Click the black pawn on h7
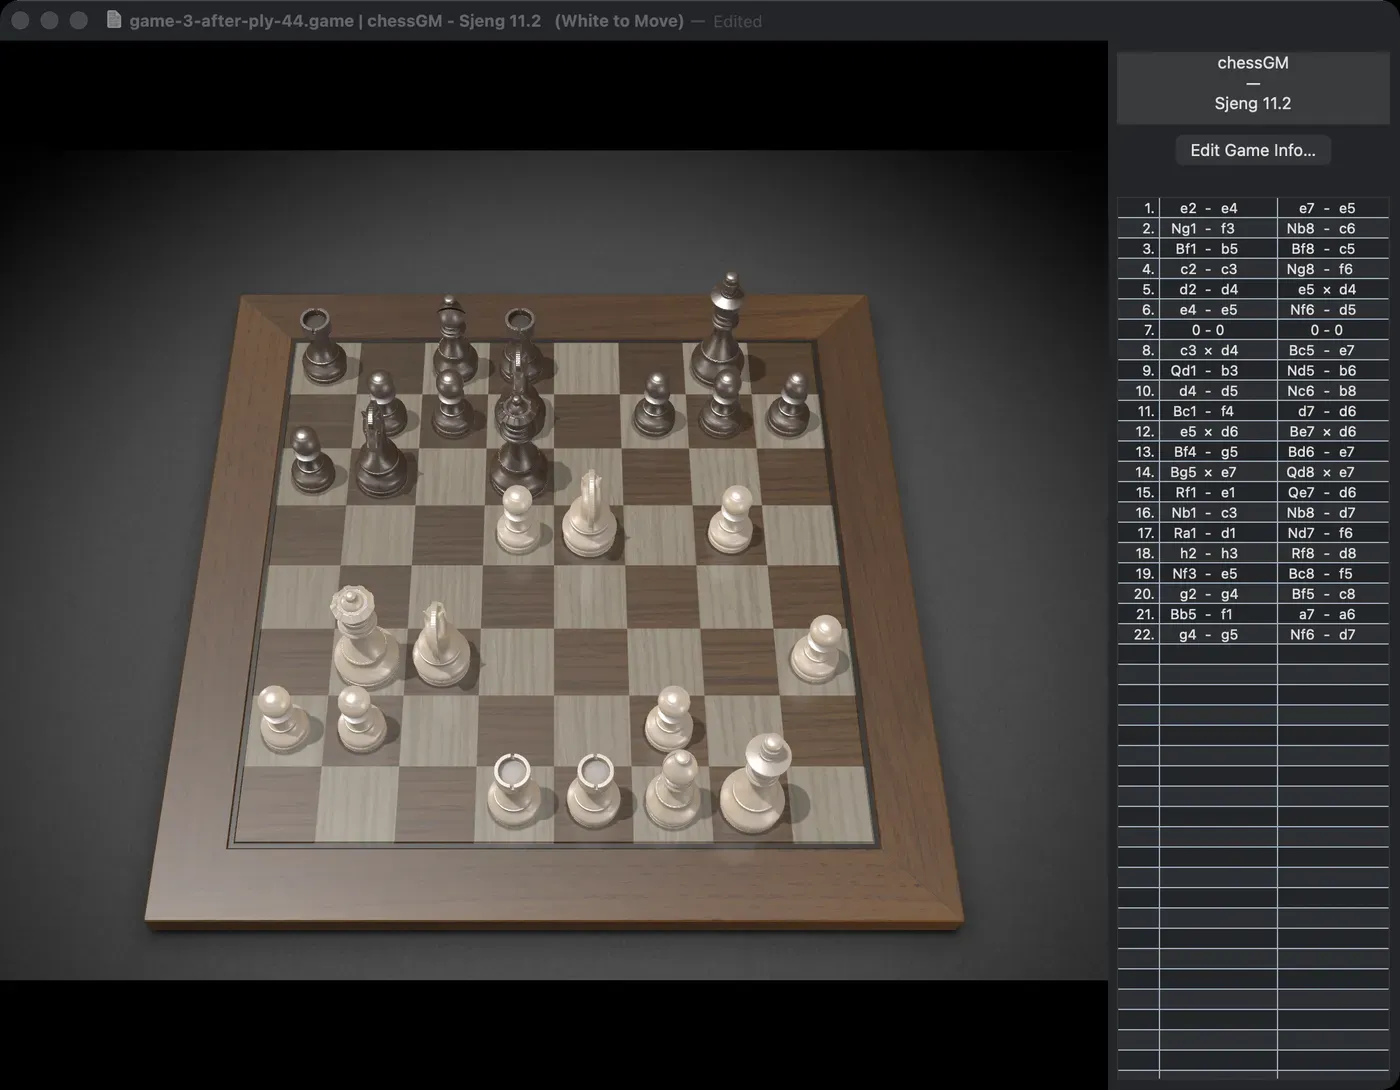Viewport: 1400px width, 1090px height. [x=793, y=405]
